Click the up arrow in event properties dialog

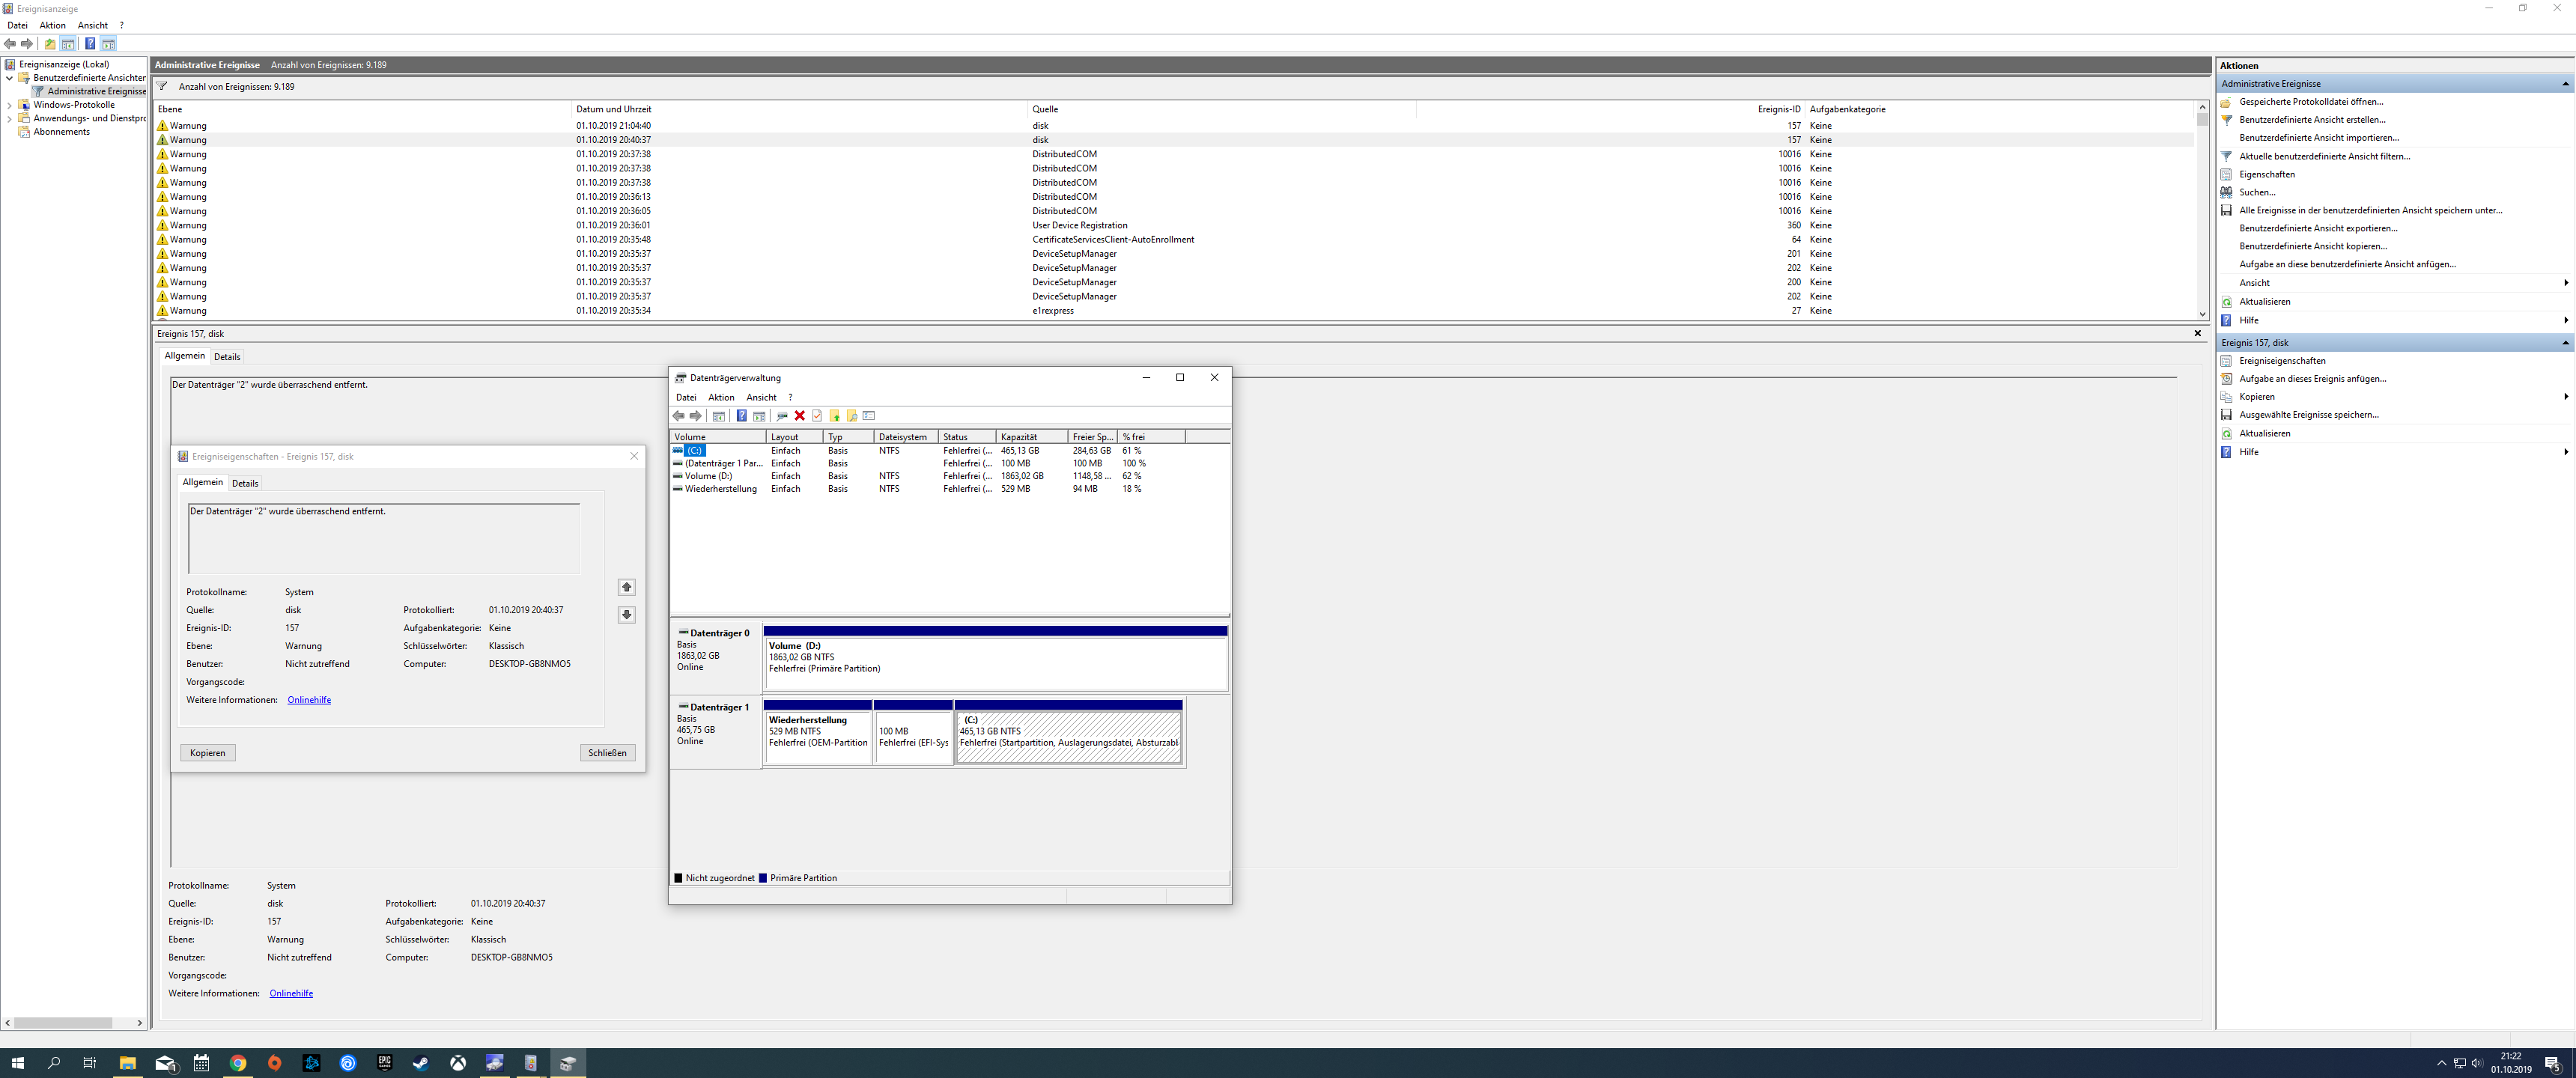(x=626, y=587)
